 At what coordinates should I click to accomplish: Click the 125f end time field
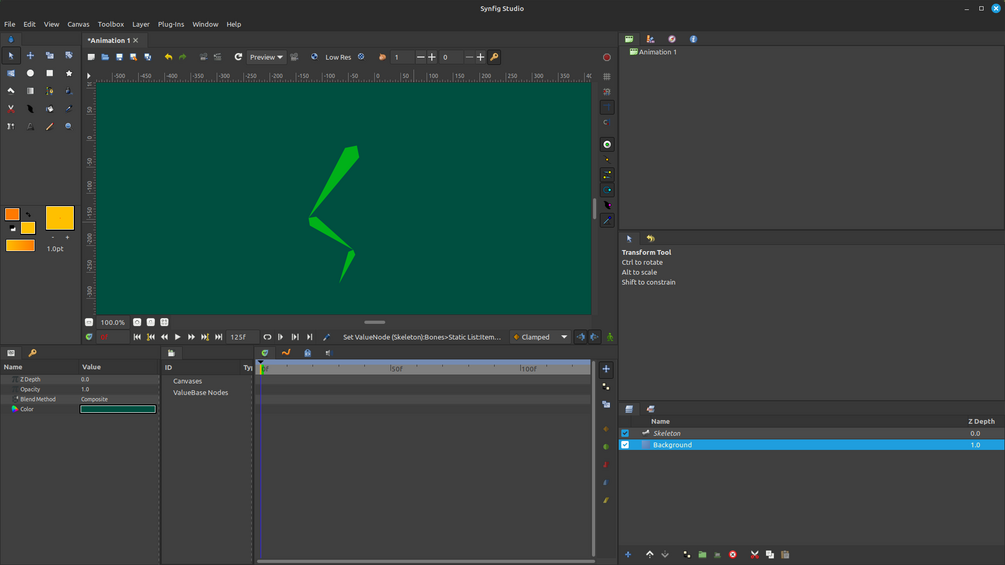(x=242, y=337)
